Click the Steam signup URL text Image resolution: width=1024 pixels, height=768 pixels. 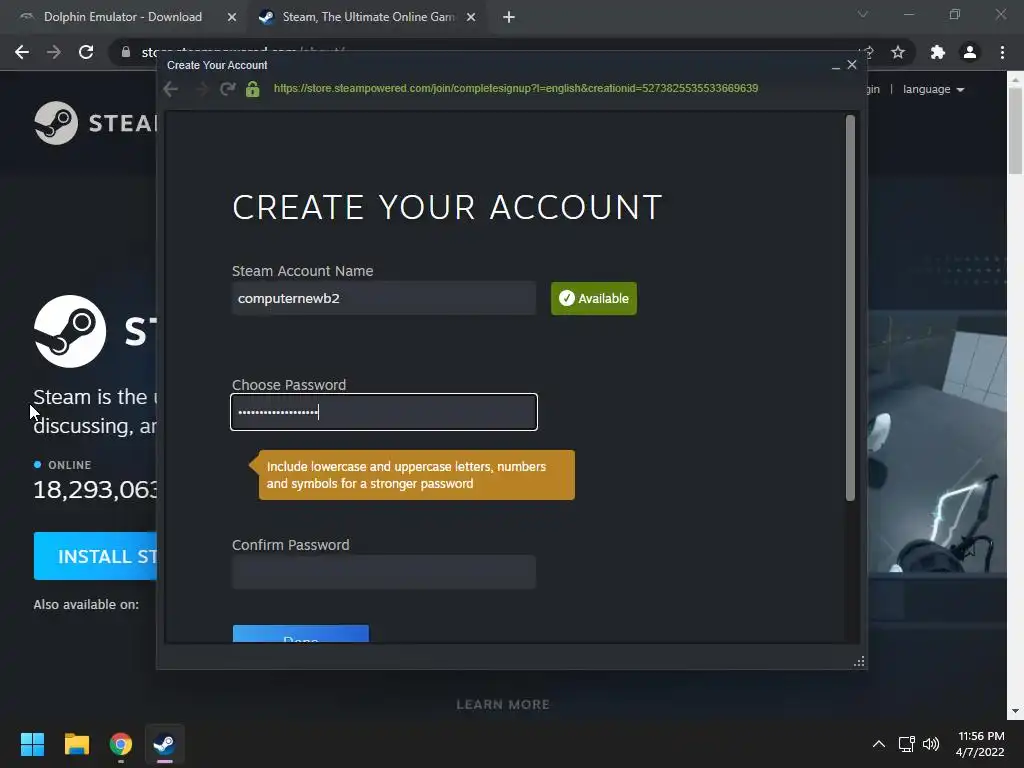click(516, 88)
